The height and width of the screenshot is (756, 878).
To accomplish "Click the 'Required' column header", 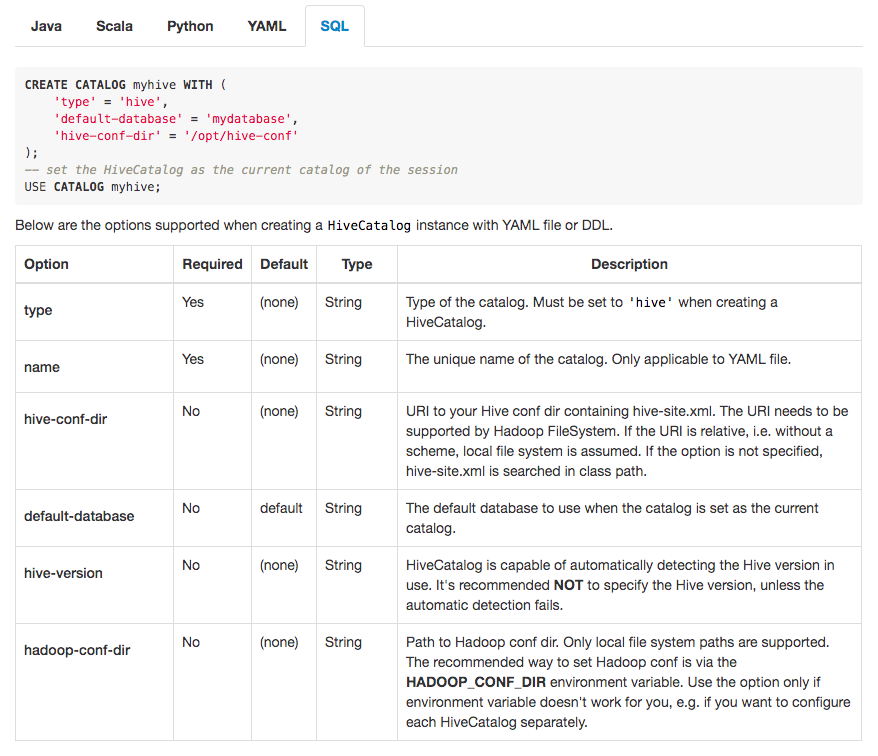I will tap(212, 264).
